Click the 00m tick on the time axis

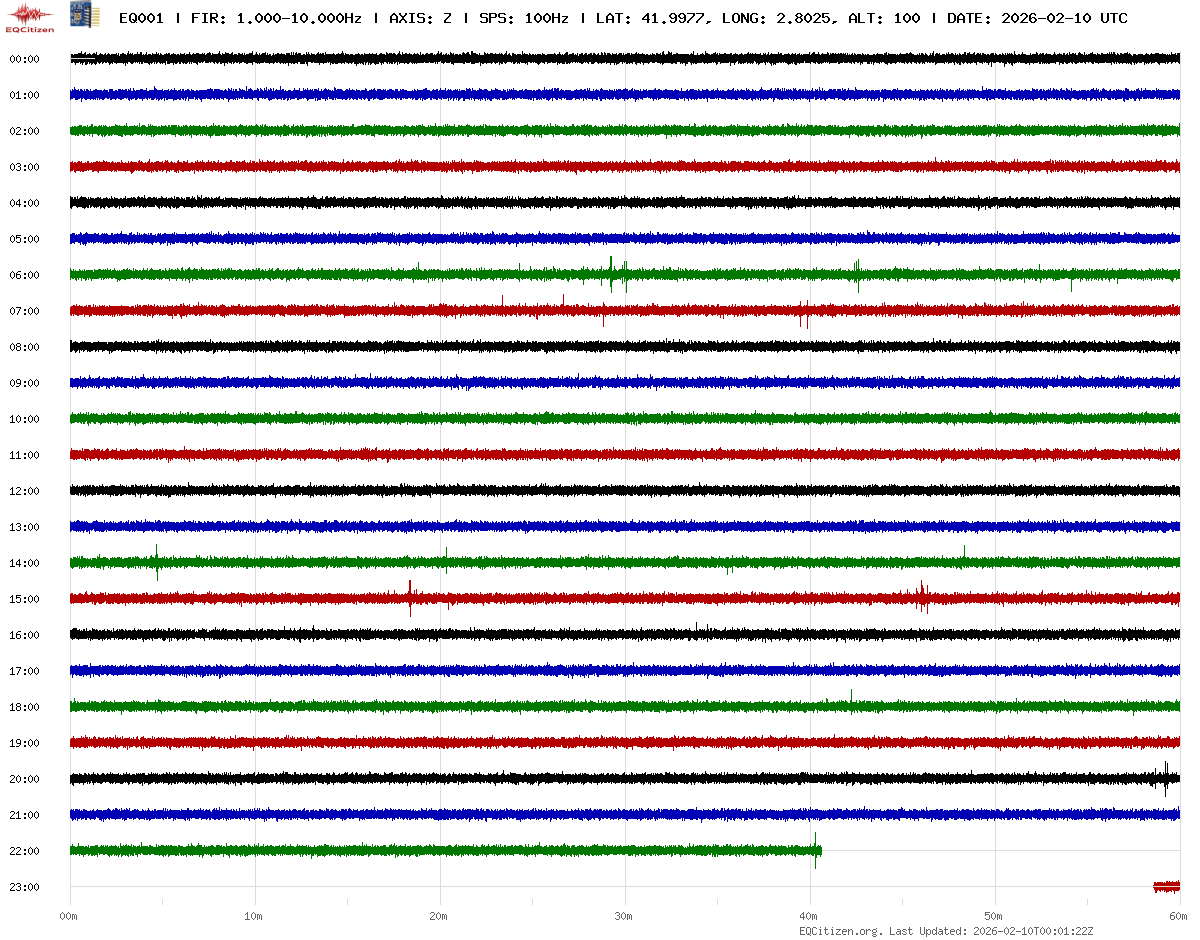click(x=69, y=916)
